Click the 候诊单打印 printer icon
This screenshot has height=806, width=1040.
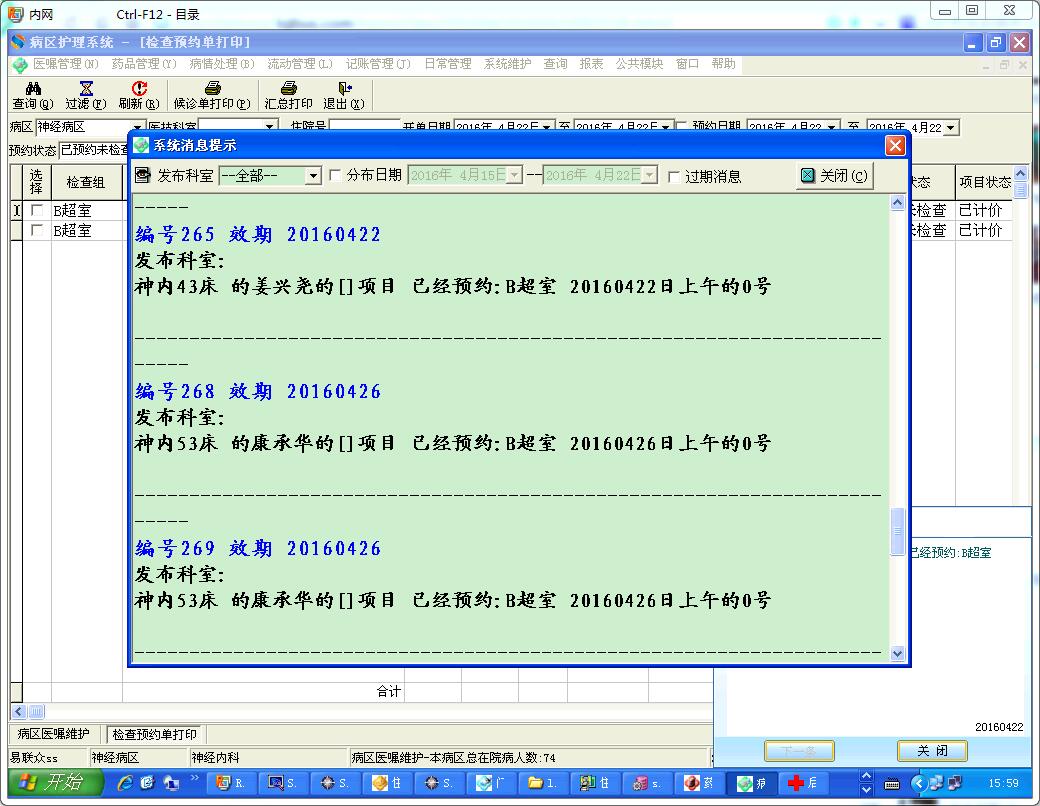tap(212, 88)
